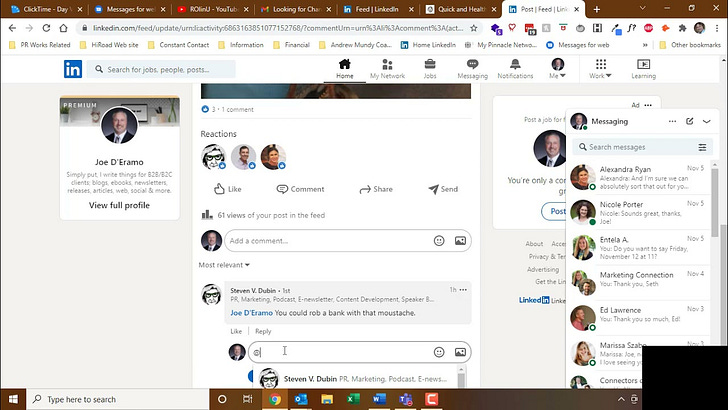This screenshot has width=728, height=410.
Task: Open PR Works Related bookmark folder
Action: [40, 45]
